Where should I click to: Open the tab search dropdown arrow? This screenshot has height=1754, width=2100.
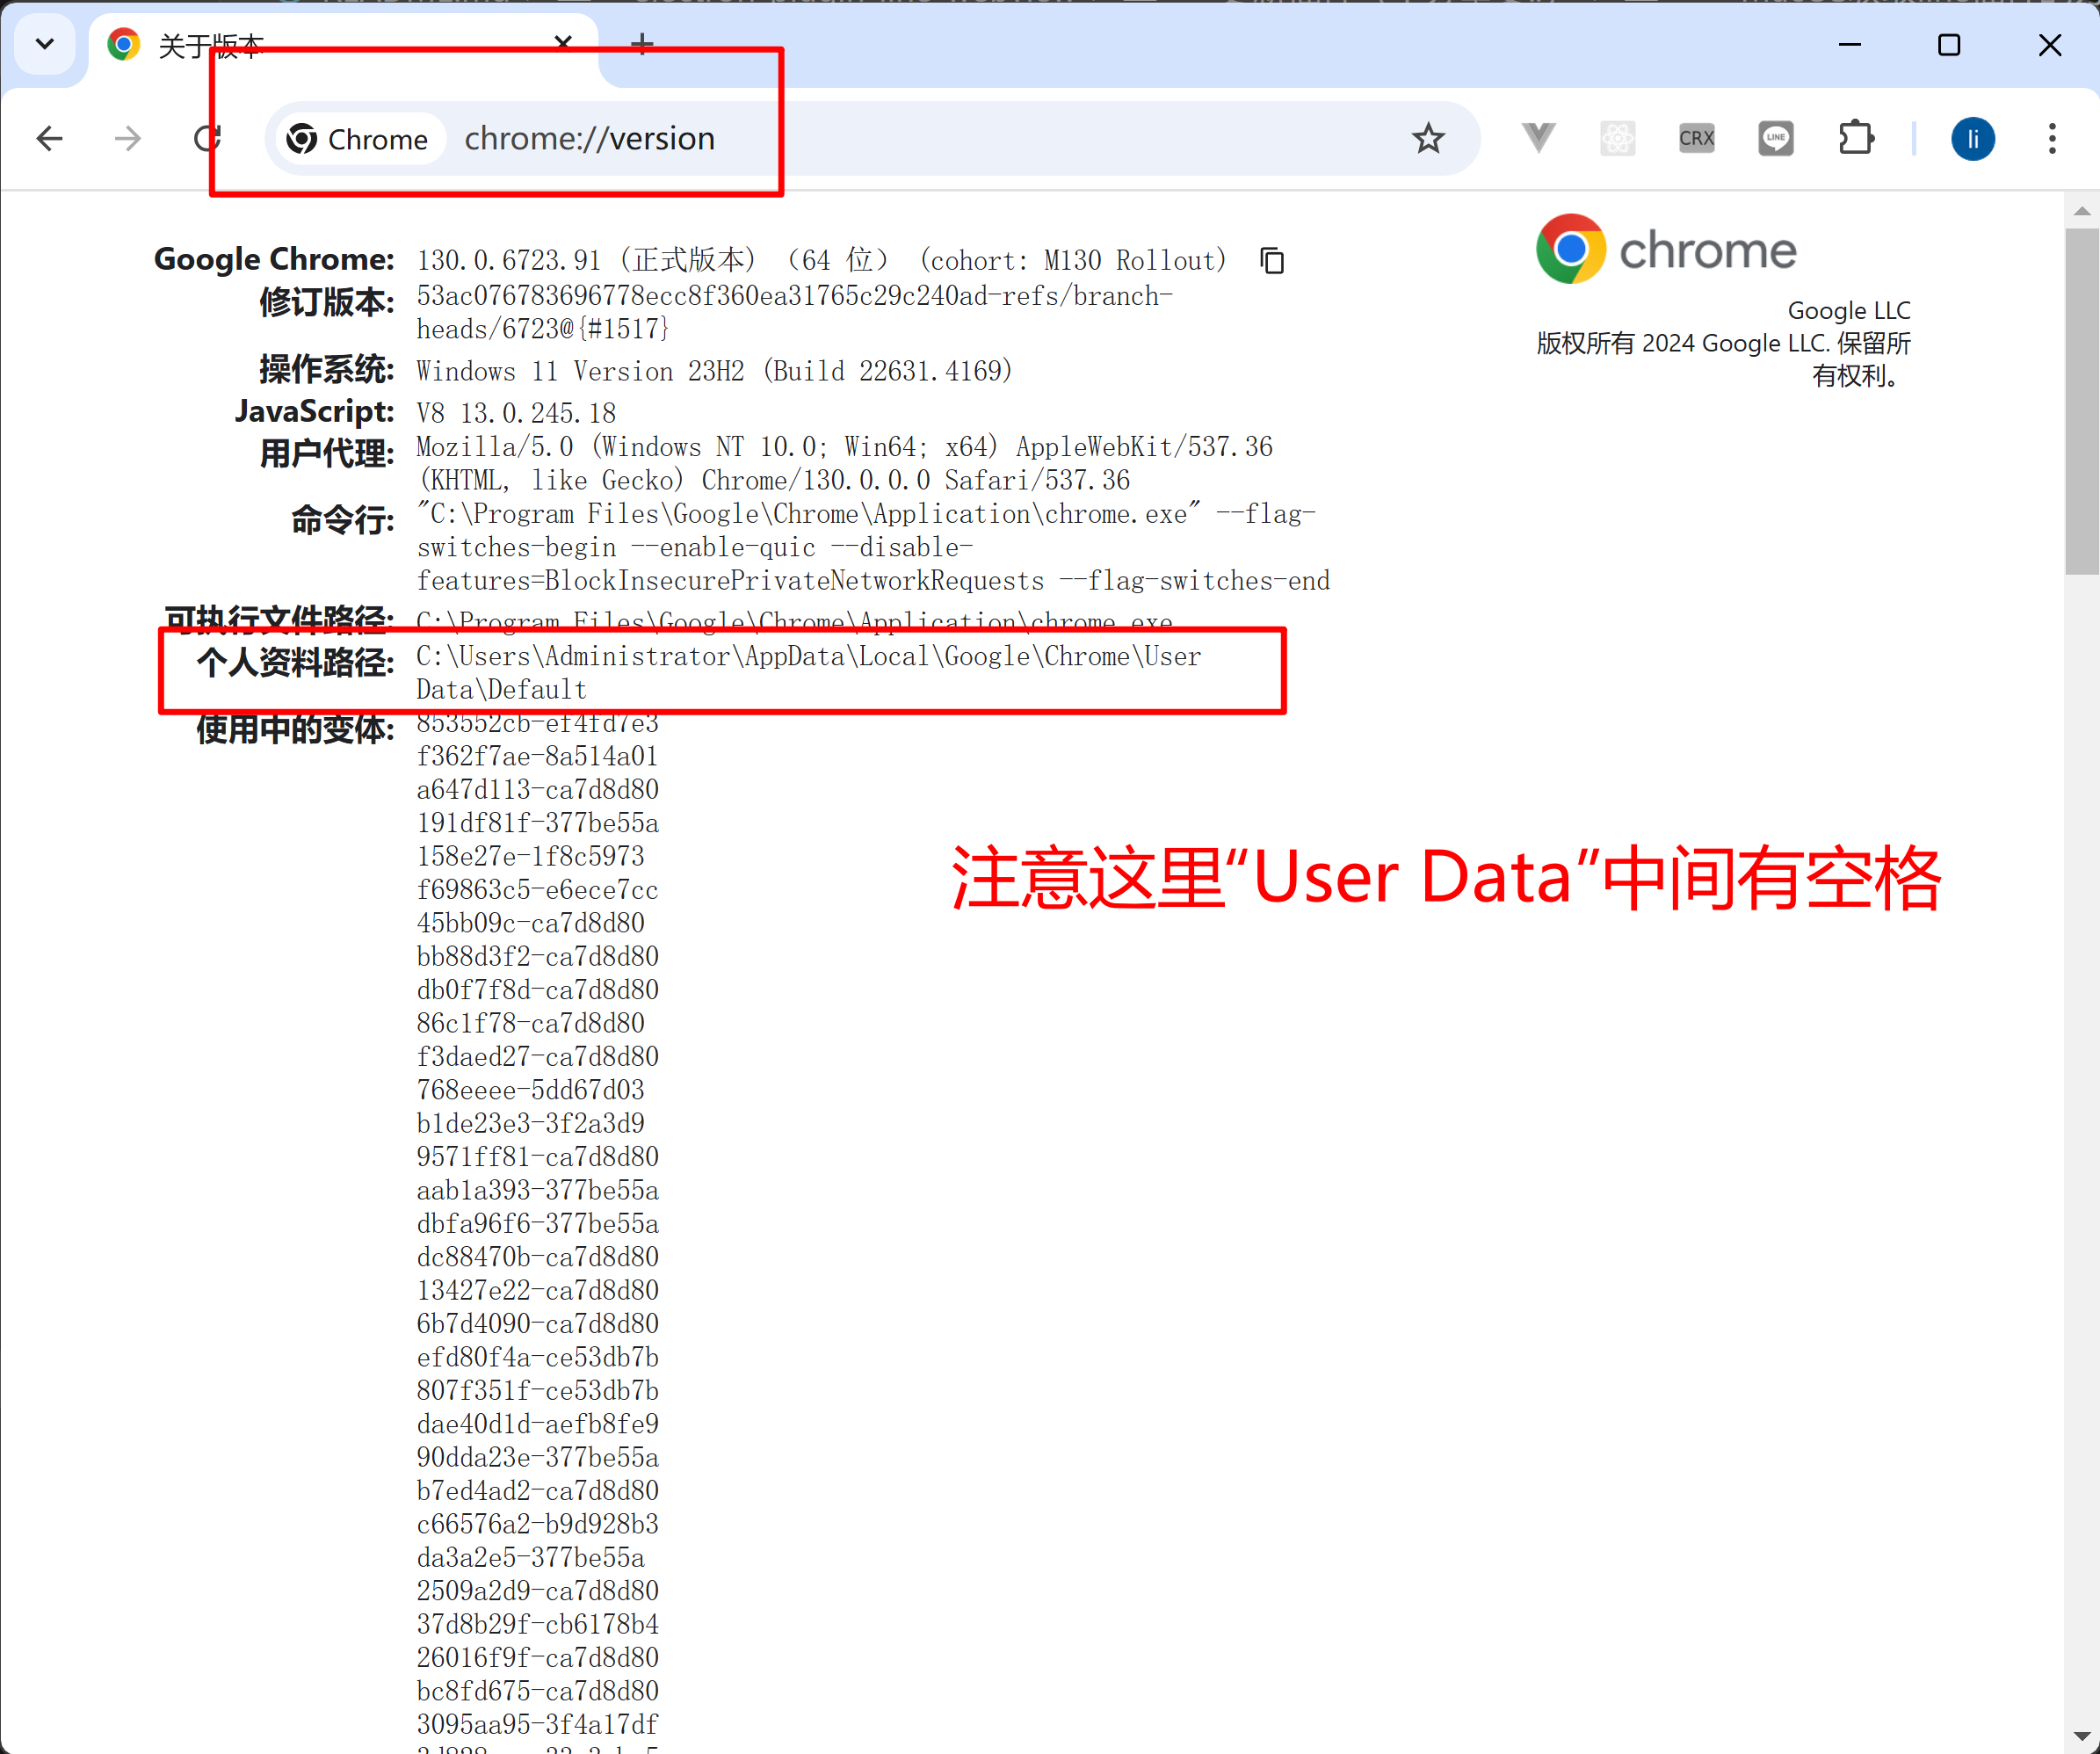pos(45,44)
